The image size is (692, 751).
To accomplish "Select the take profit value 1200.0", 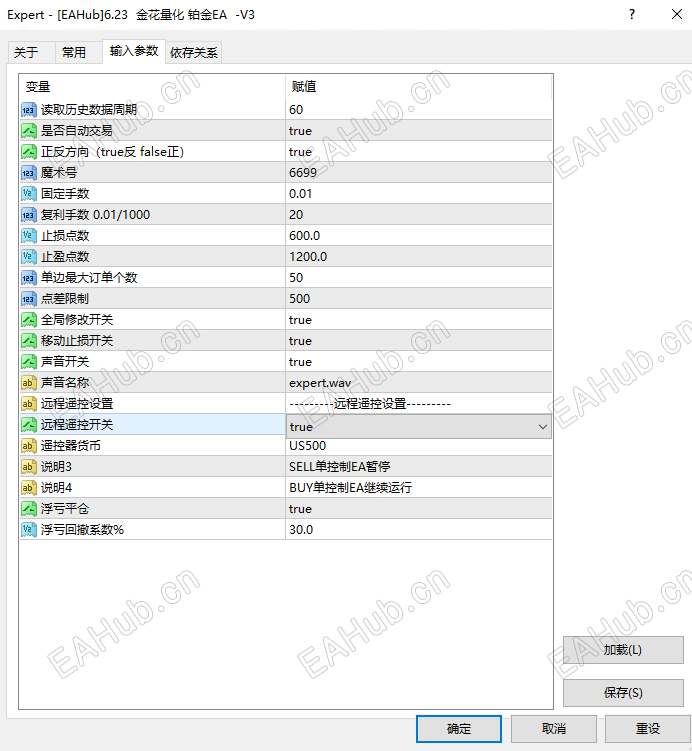I will [419, 257].
